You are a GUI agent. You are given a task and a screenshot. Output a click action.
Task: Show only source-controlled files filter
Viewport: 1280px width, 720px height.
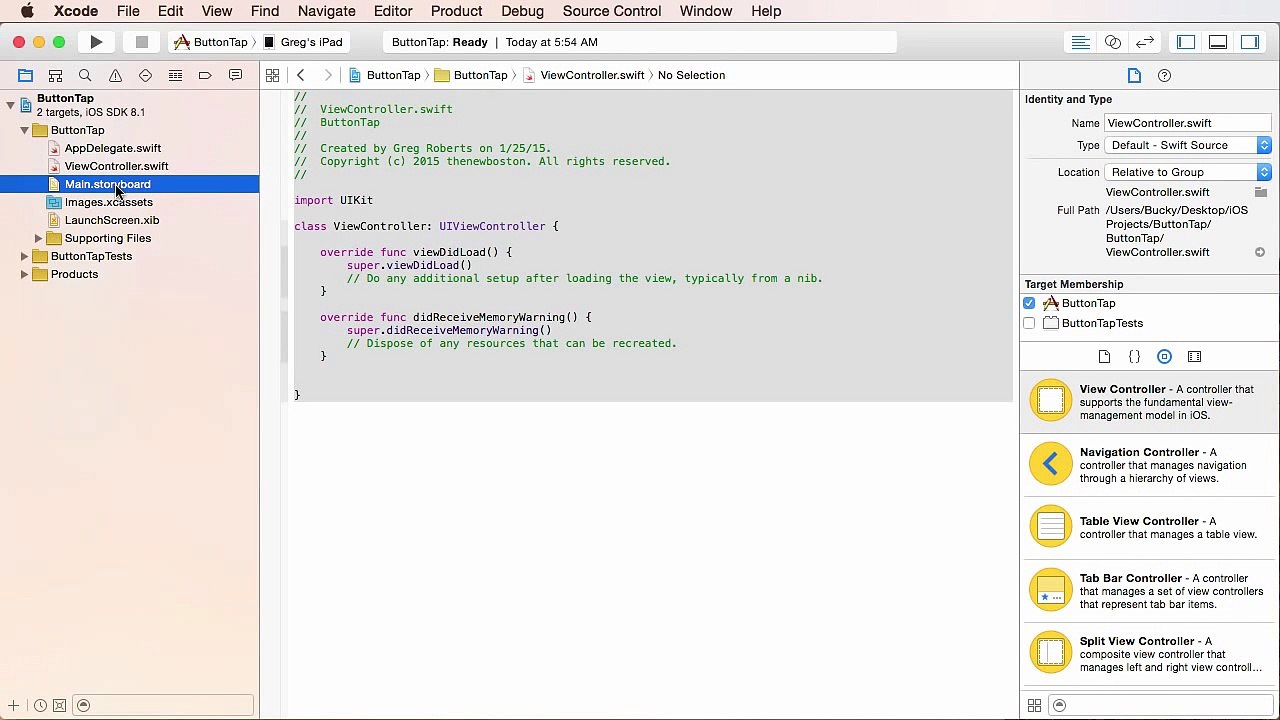coord(59,705)
